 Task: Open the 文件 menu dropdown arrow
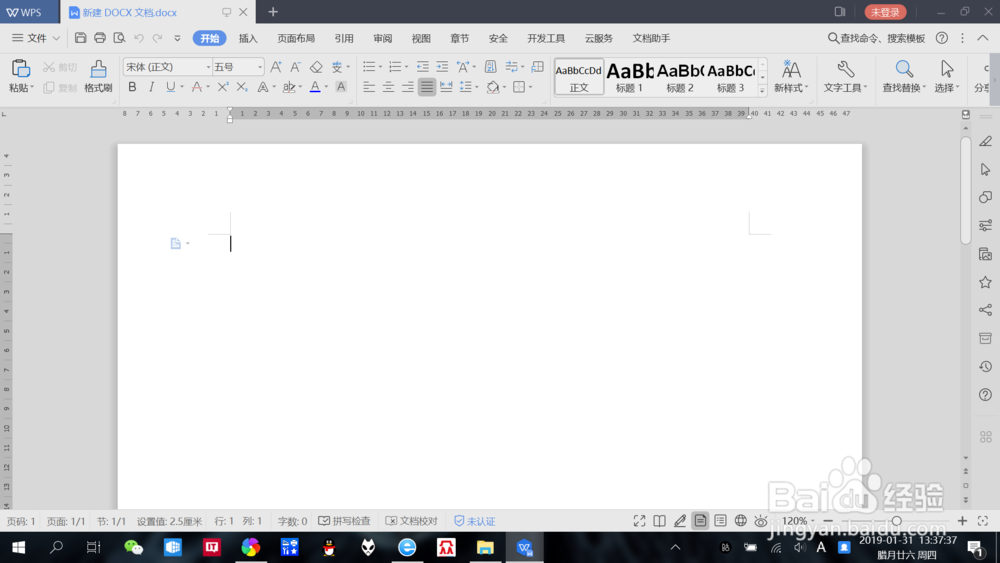click(x=56, y=38)
